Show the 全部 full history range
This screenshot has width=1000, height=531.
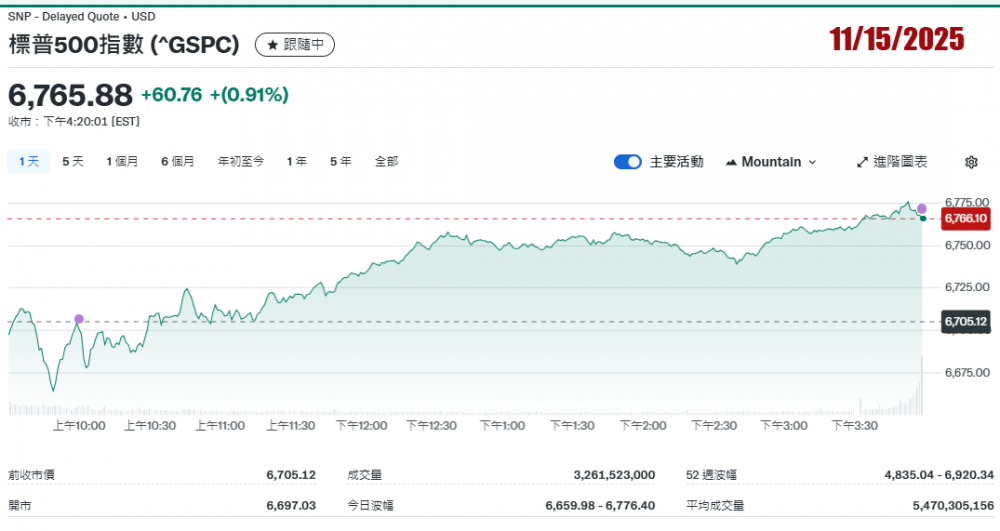point(386,161)
